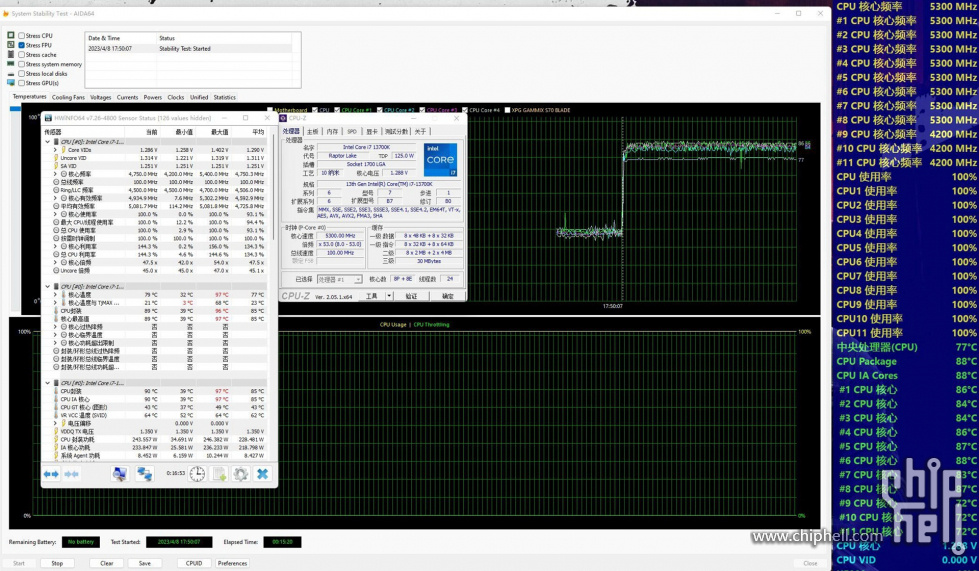Expand the Core VIDs row in HWiNFO
Image resolution: width=979 pixels, height=571 pixels.
(55, 150)
